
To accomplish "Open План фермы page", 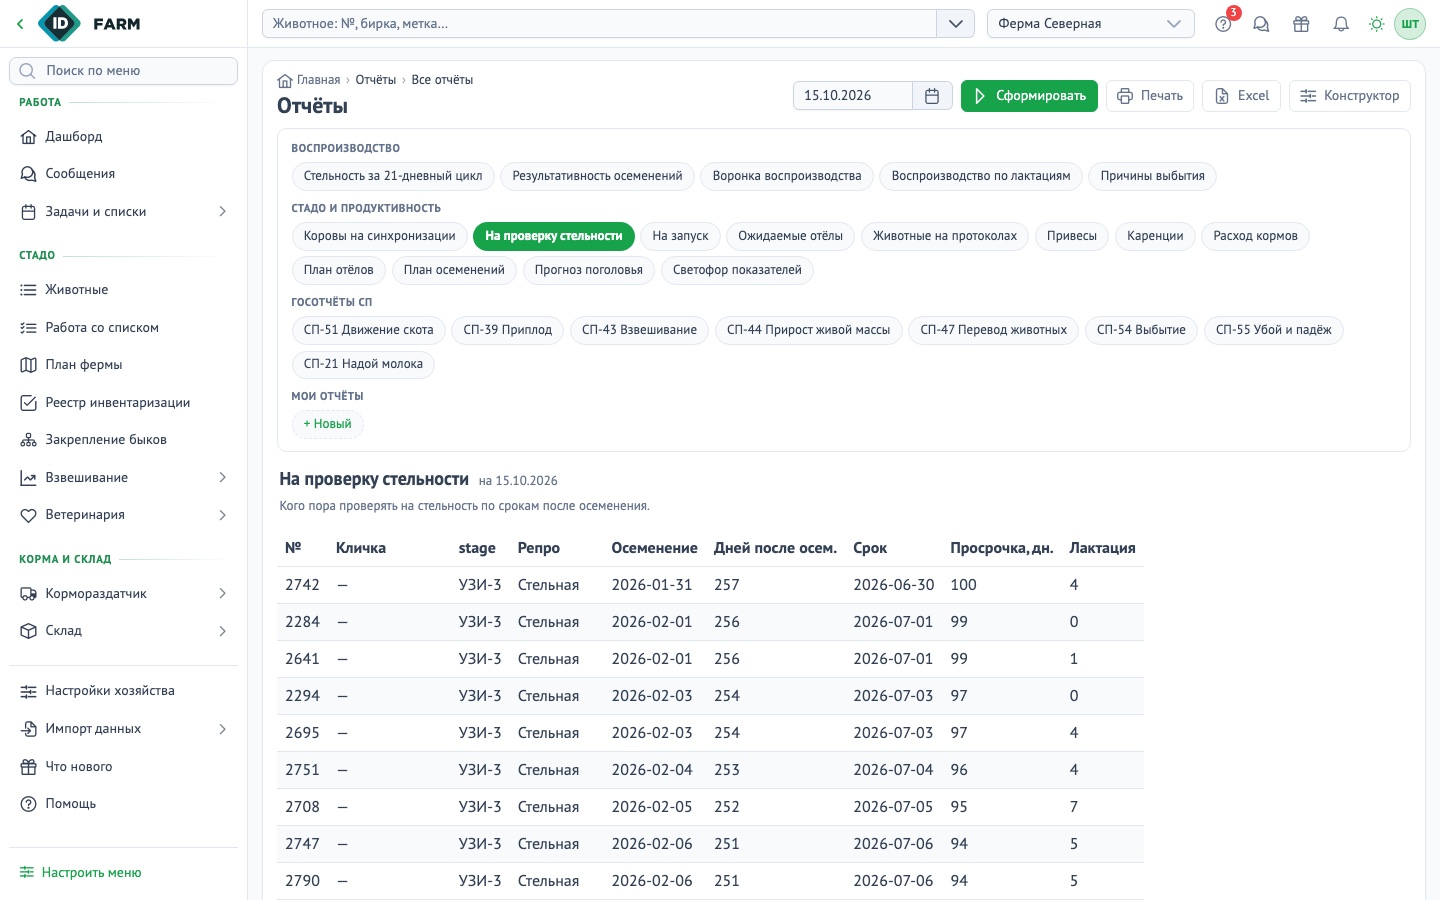I will point(123,365).
